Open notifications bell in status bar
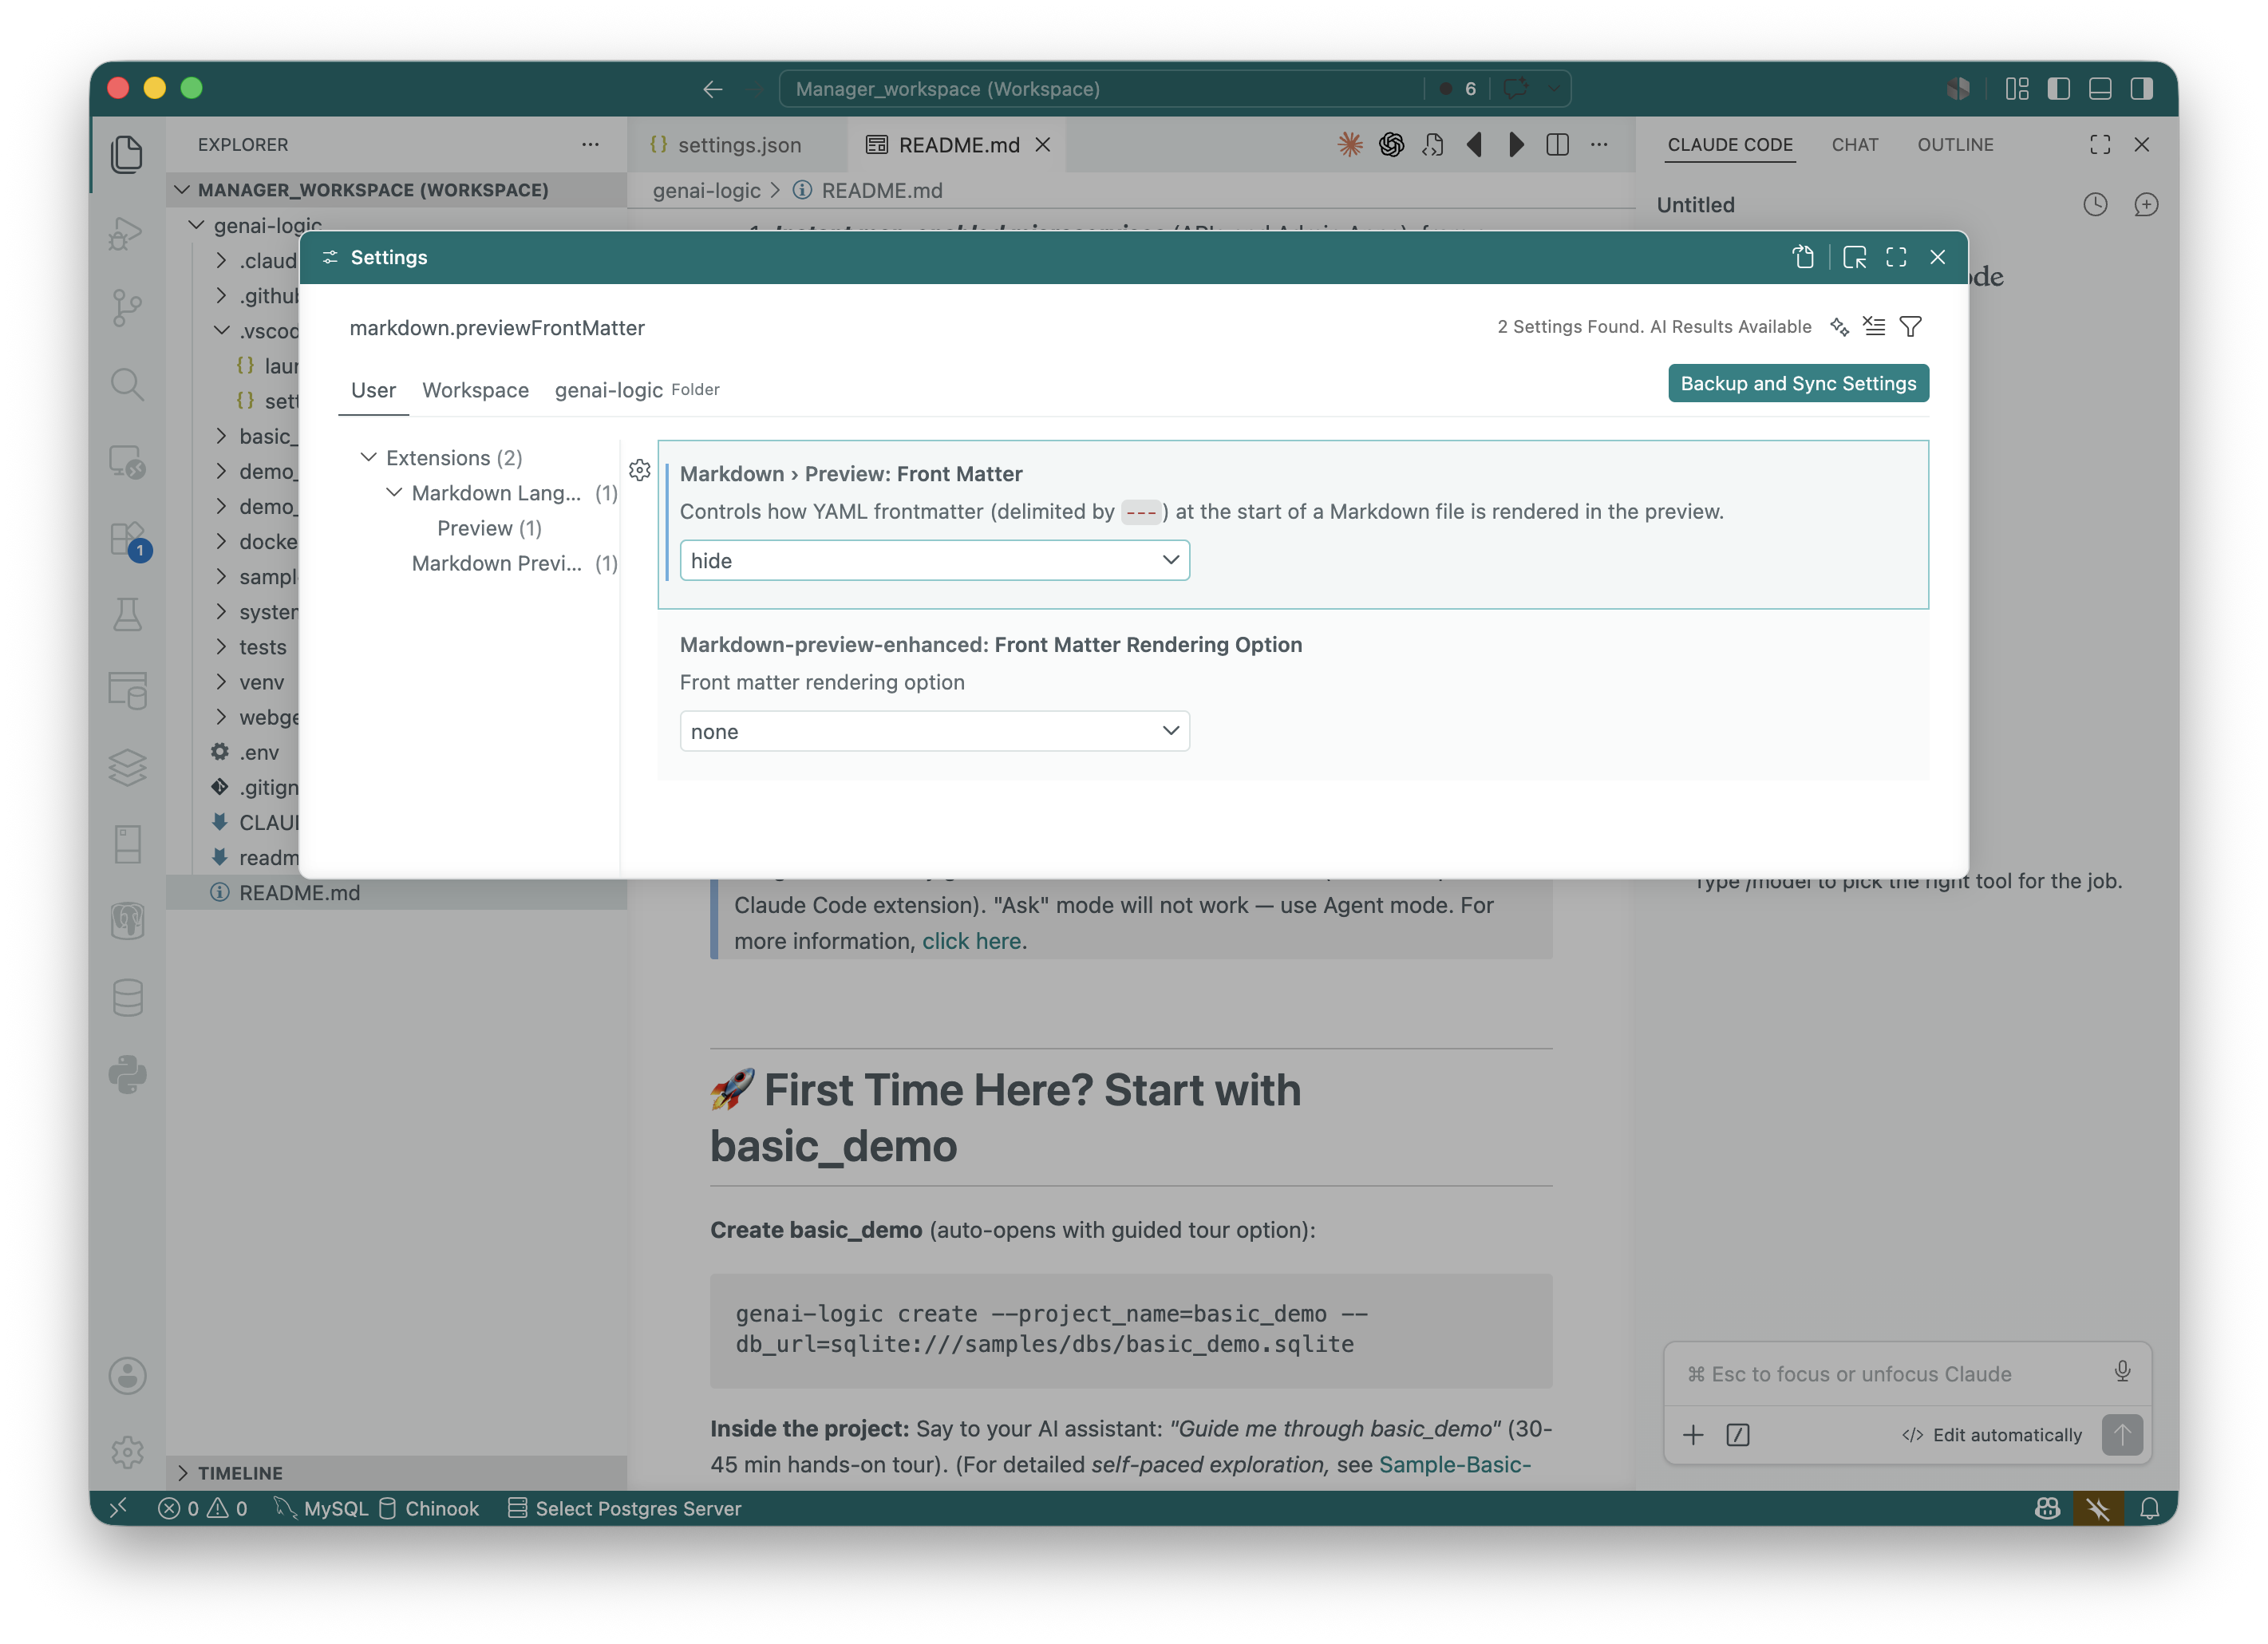 pyautogui.click(x=2150, y=1508)
